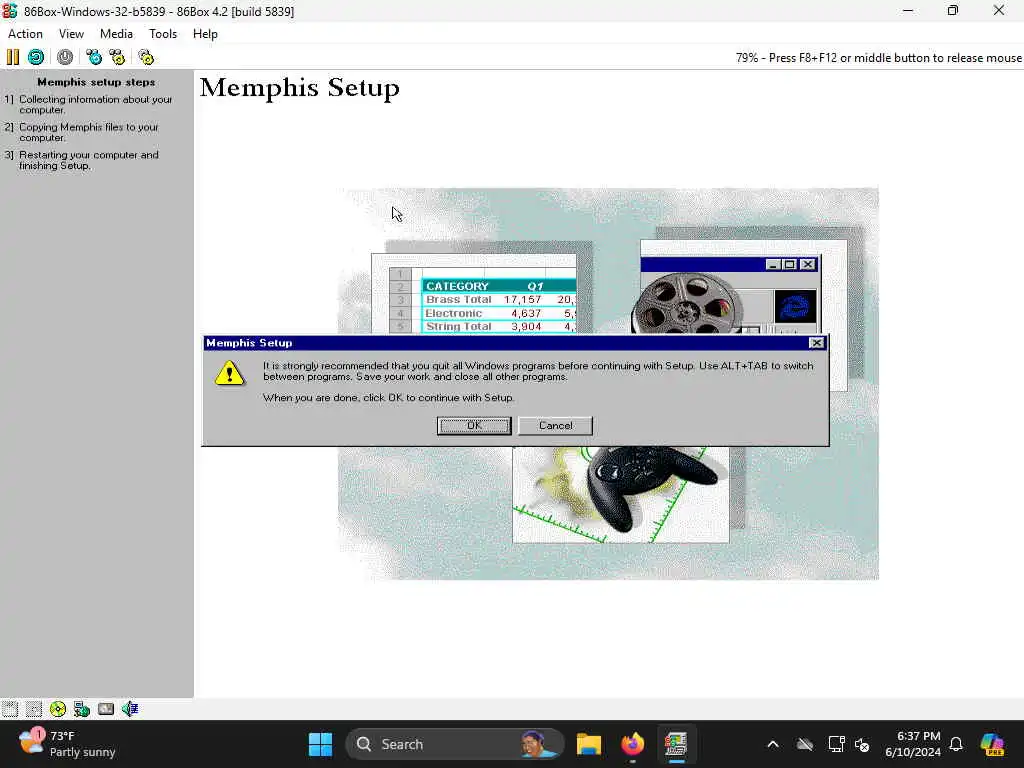
Task: Click the dialog's click-OK-to-continue instruction text
Action: [x=389, y=398]
